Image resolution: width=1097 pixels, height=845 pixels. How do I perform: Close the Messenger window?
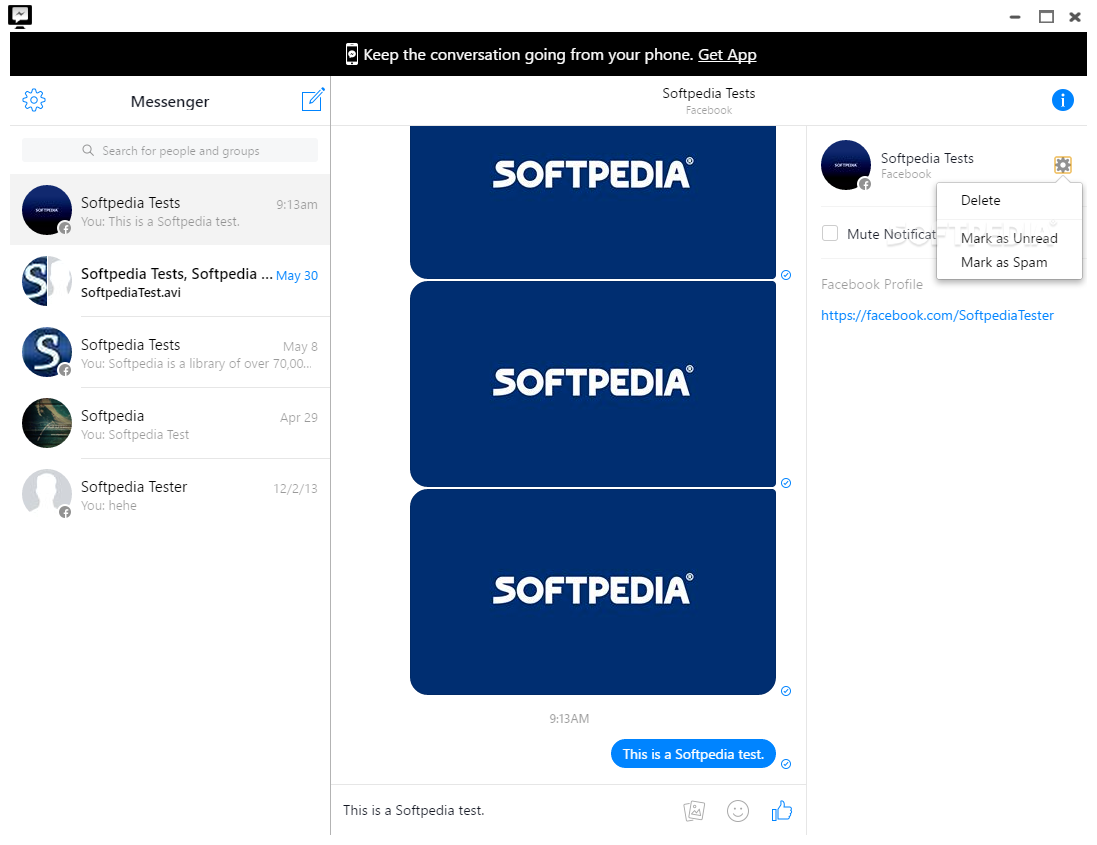click(1075, 17)
